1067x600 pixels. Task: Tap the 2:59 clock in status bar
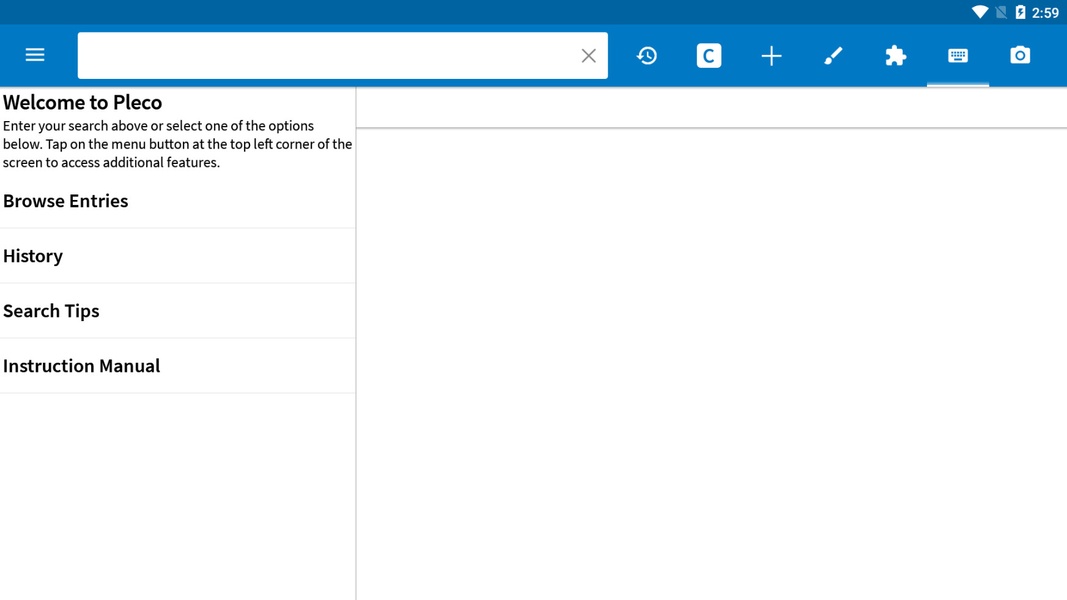1045,12
